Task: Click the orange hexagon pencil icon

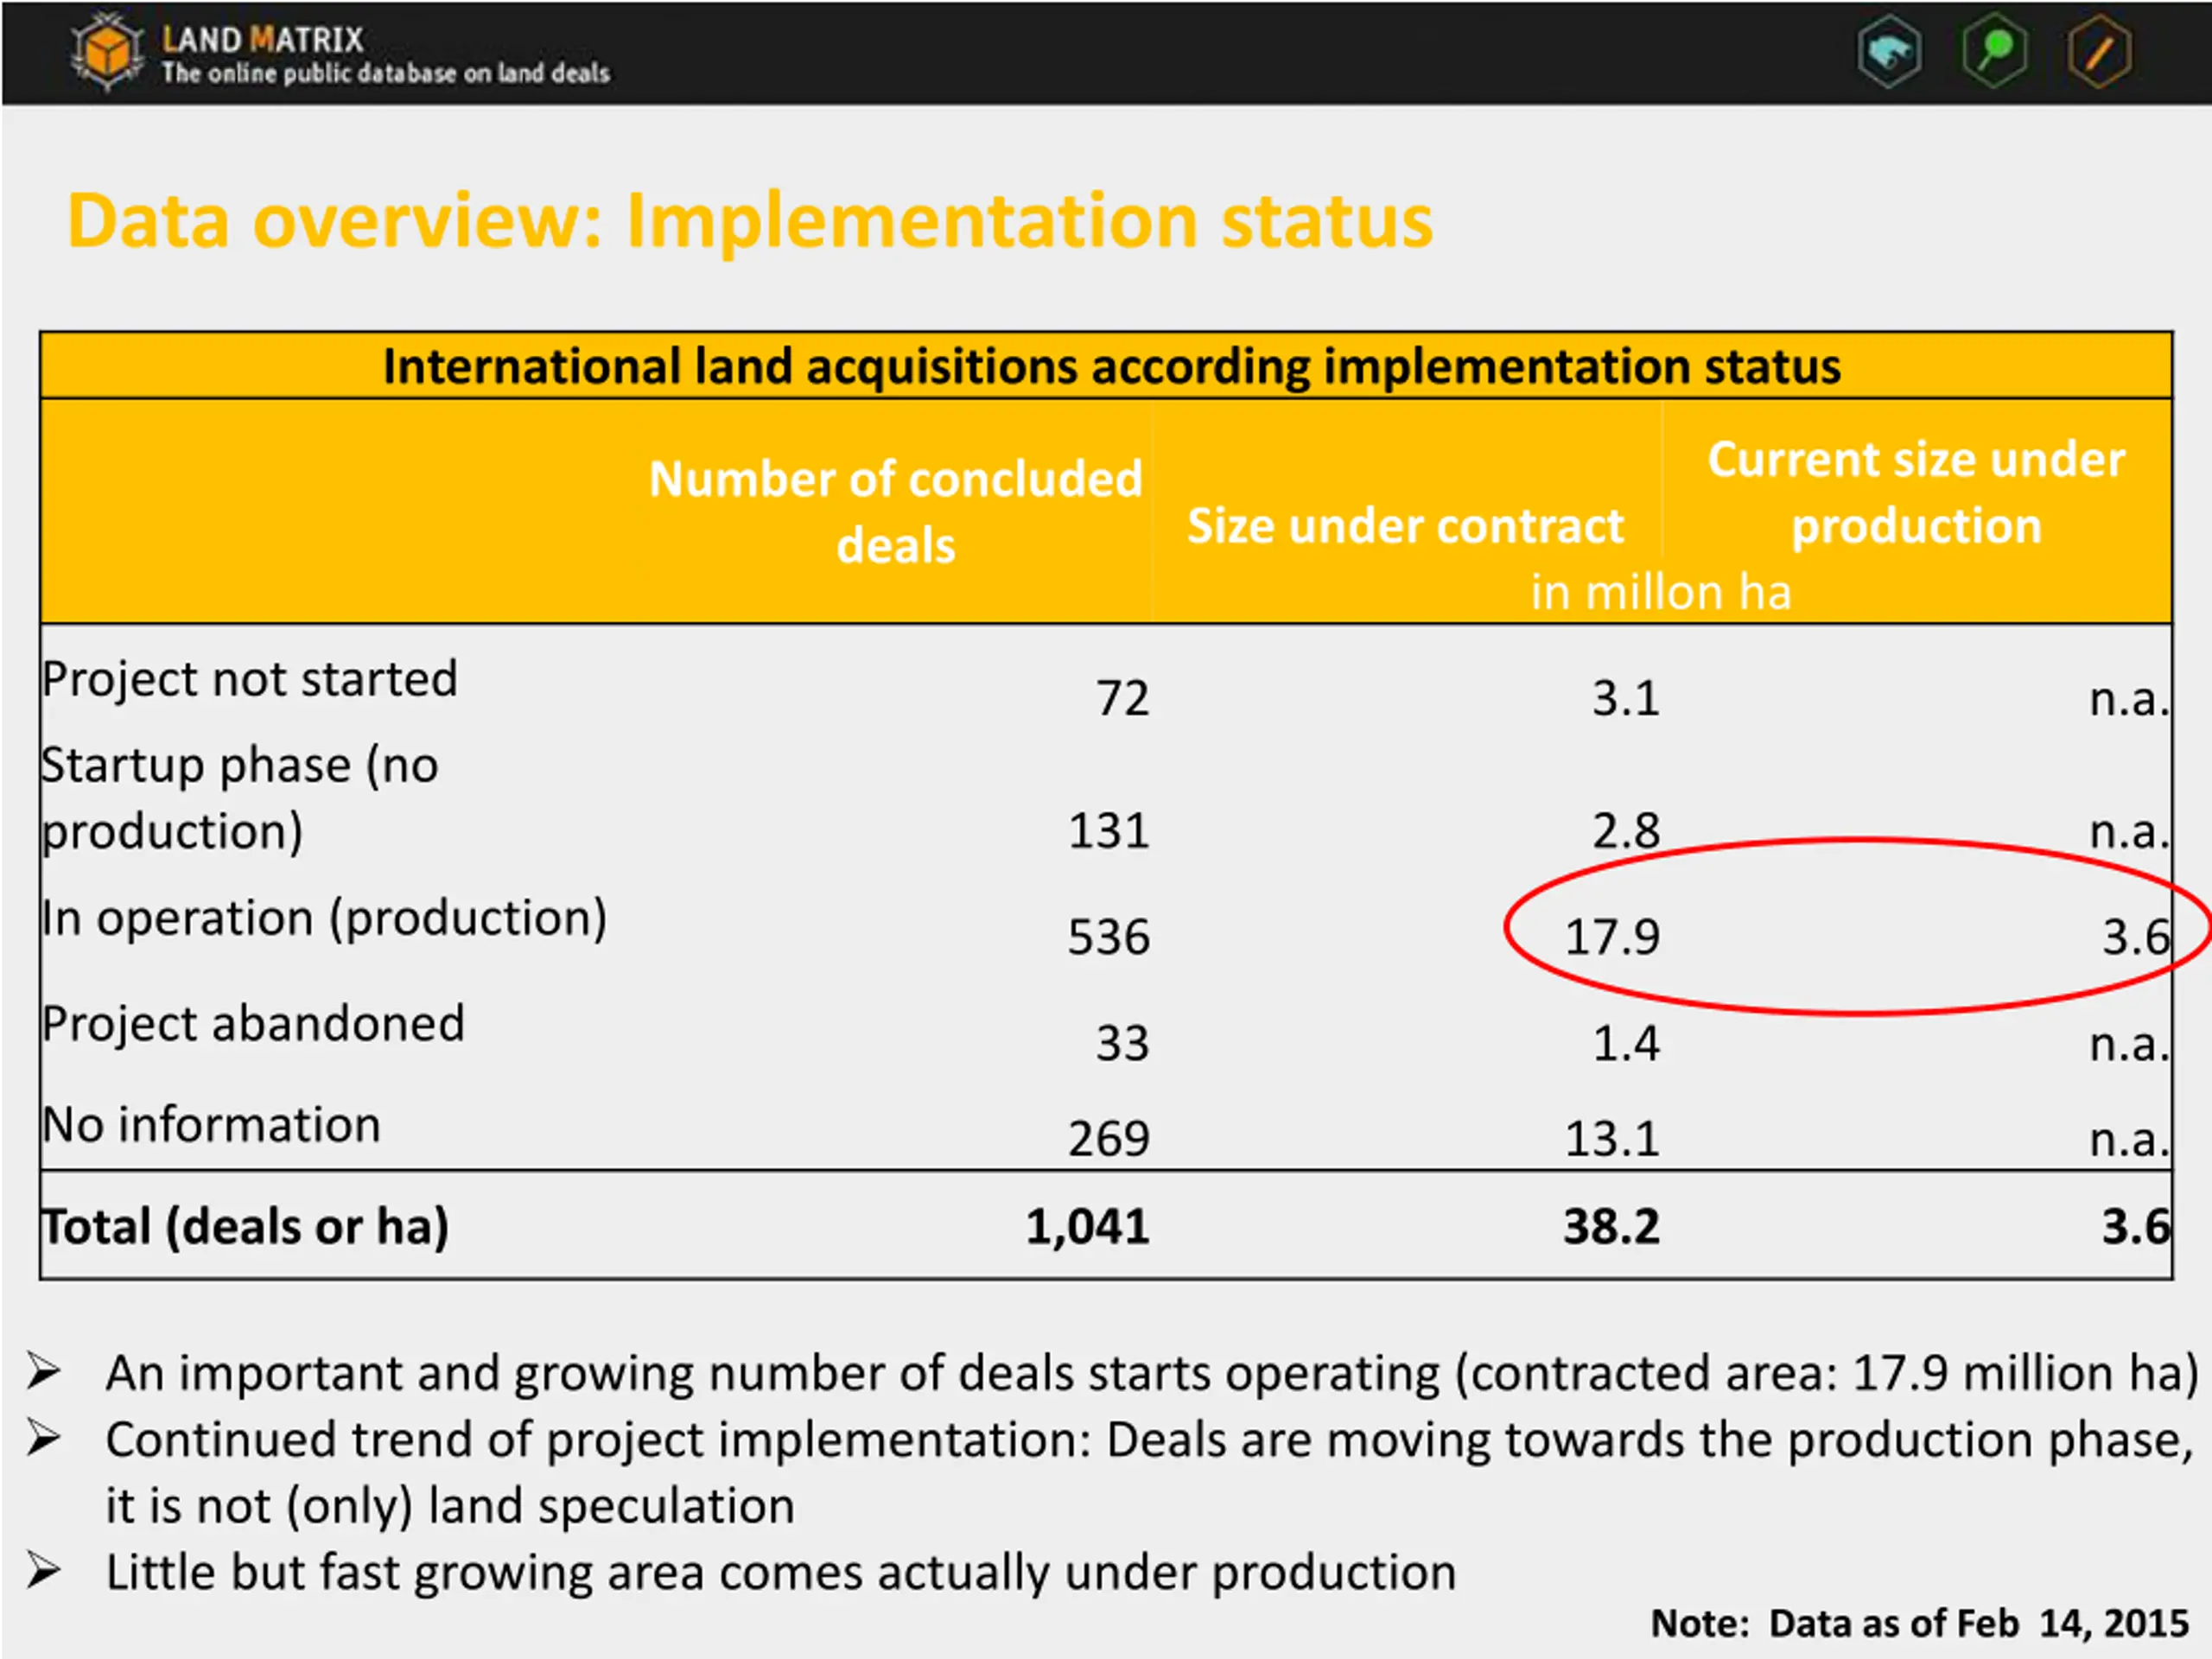Action: pyautogui.click(x=2100, y=51)
